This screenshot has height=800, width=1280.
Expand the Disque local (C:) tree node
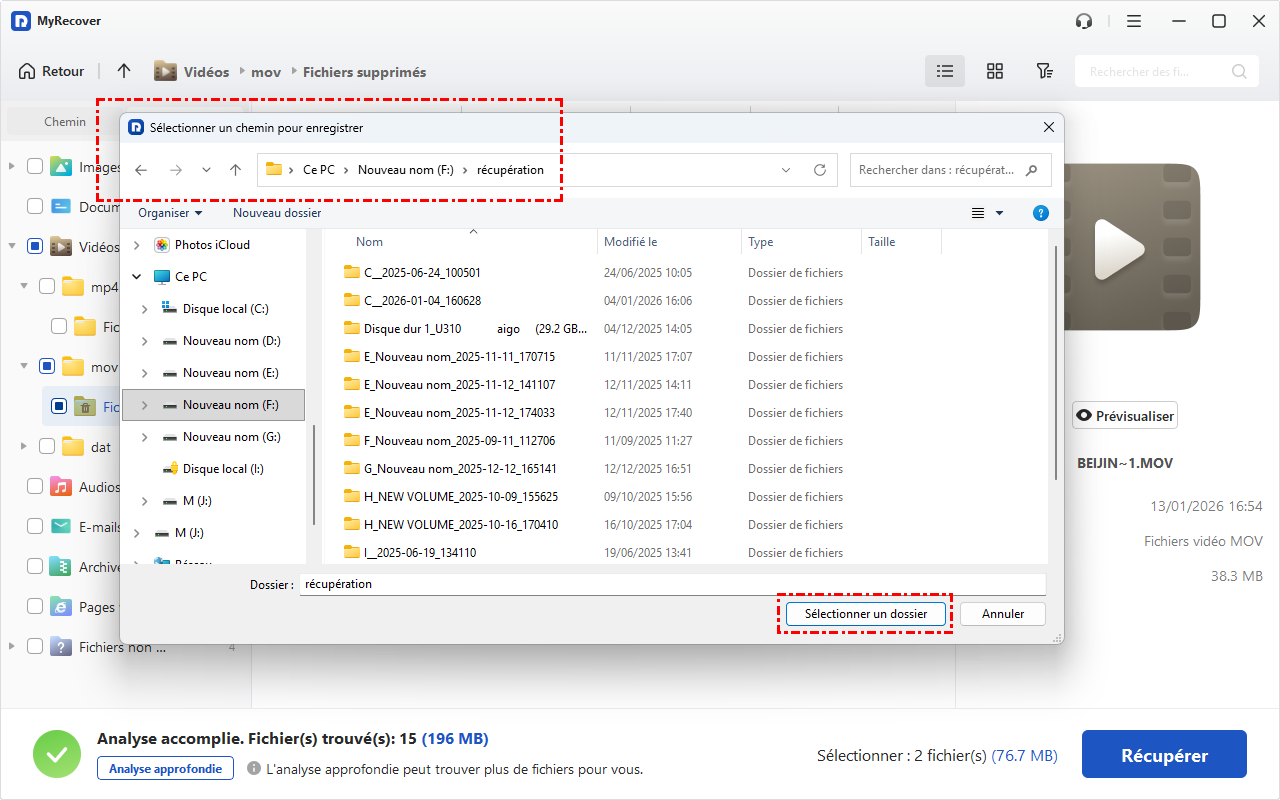(x=144, y=309)
